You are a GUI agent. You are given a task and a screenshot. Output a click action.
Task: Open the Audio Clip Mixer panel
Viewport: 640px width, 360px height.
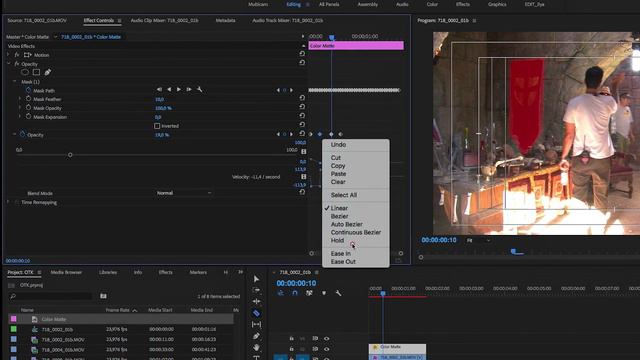click(164, 20)
